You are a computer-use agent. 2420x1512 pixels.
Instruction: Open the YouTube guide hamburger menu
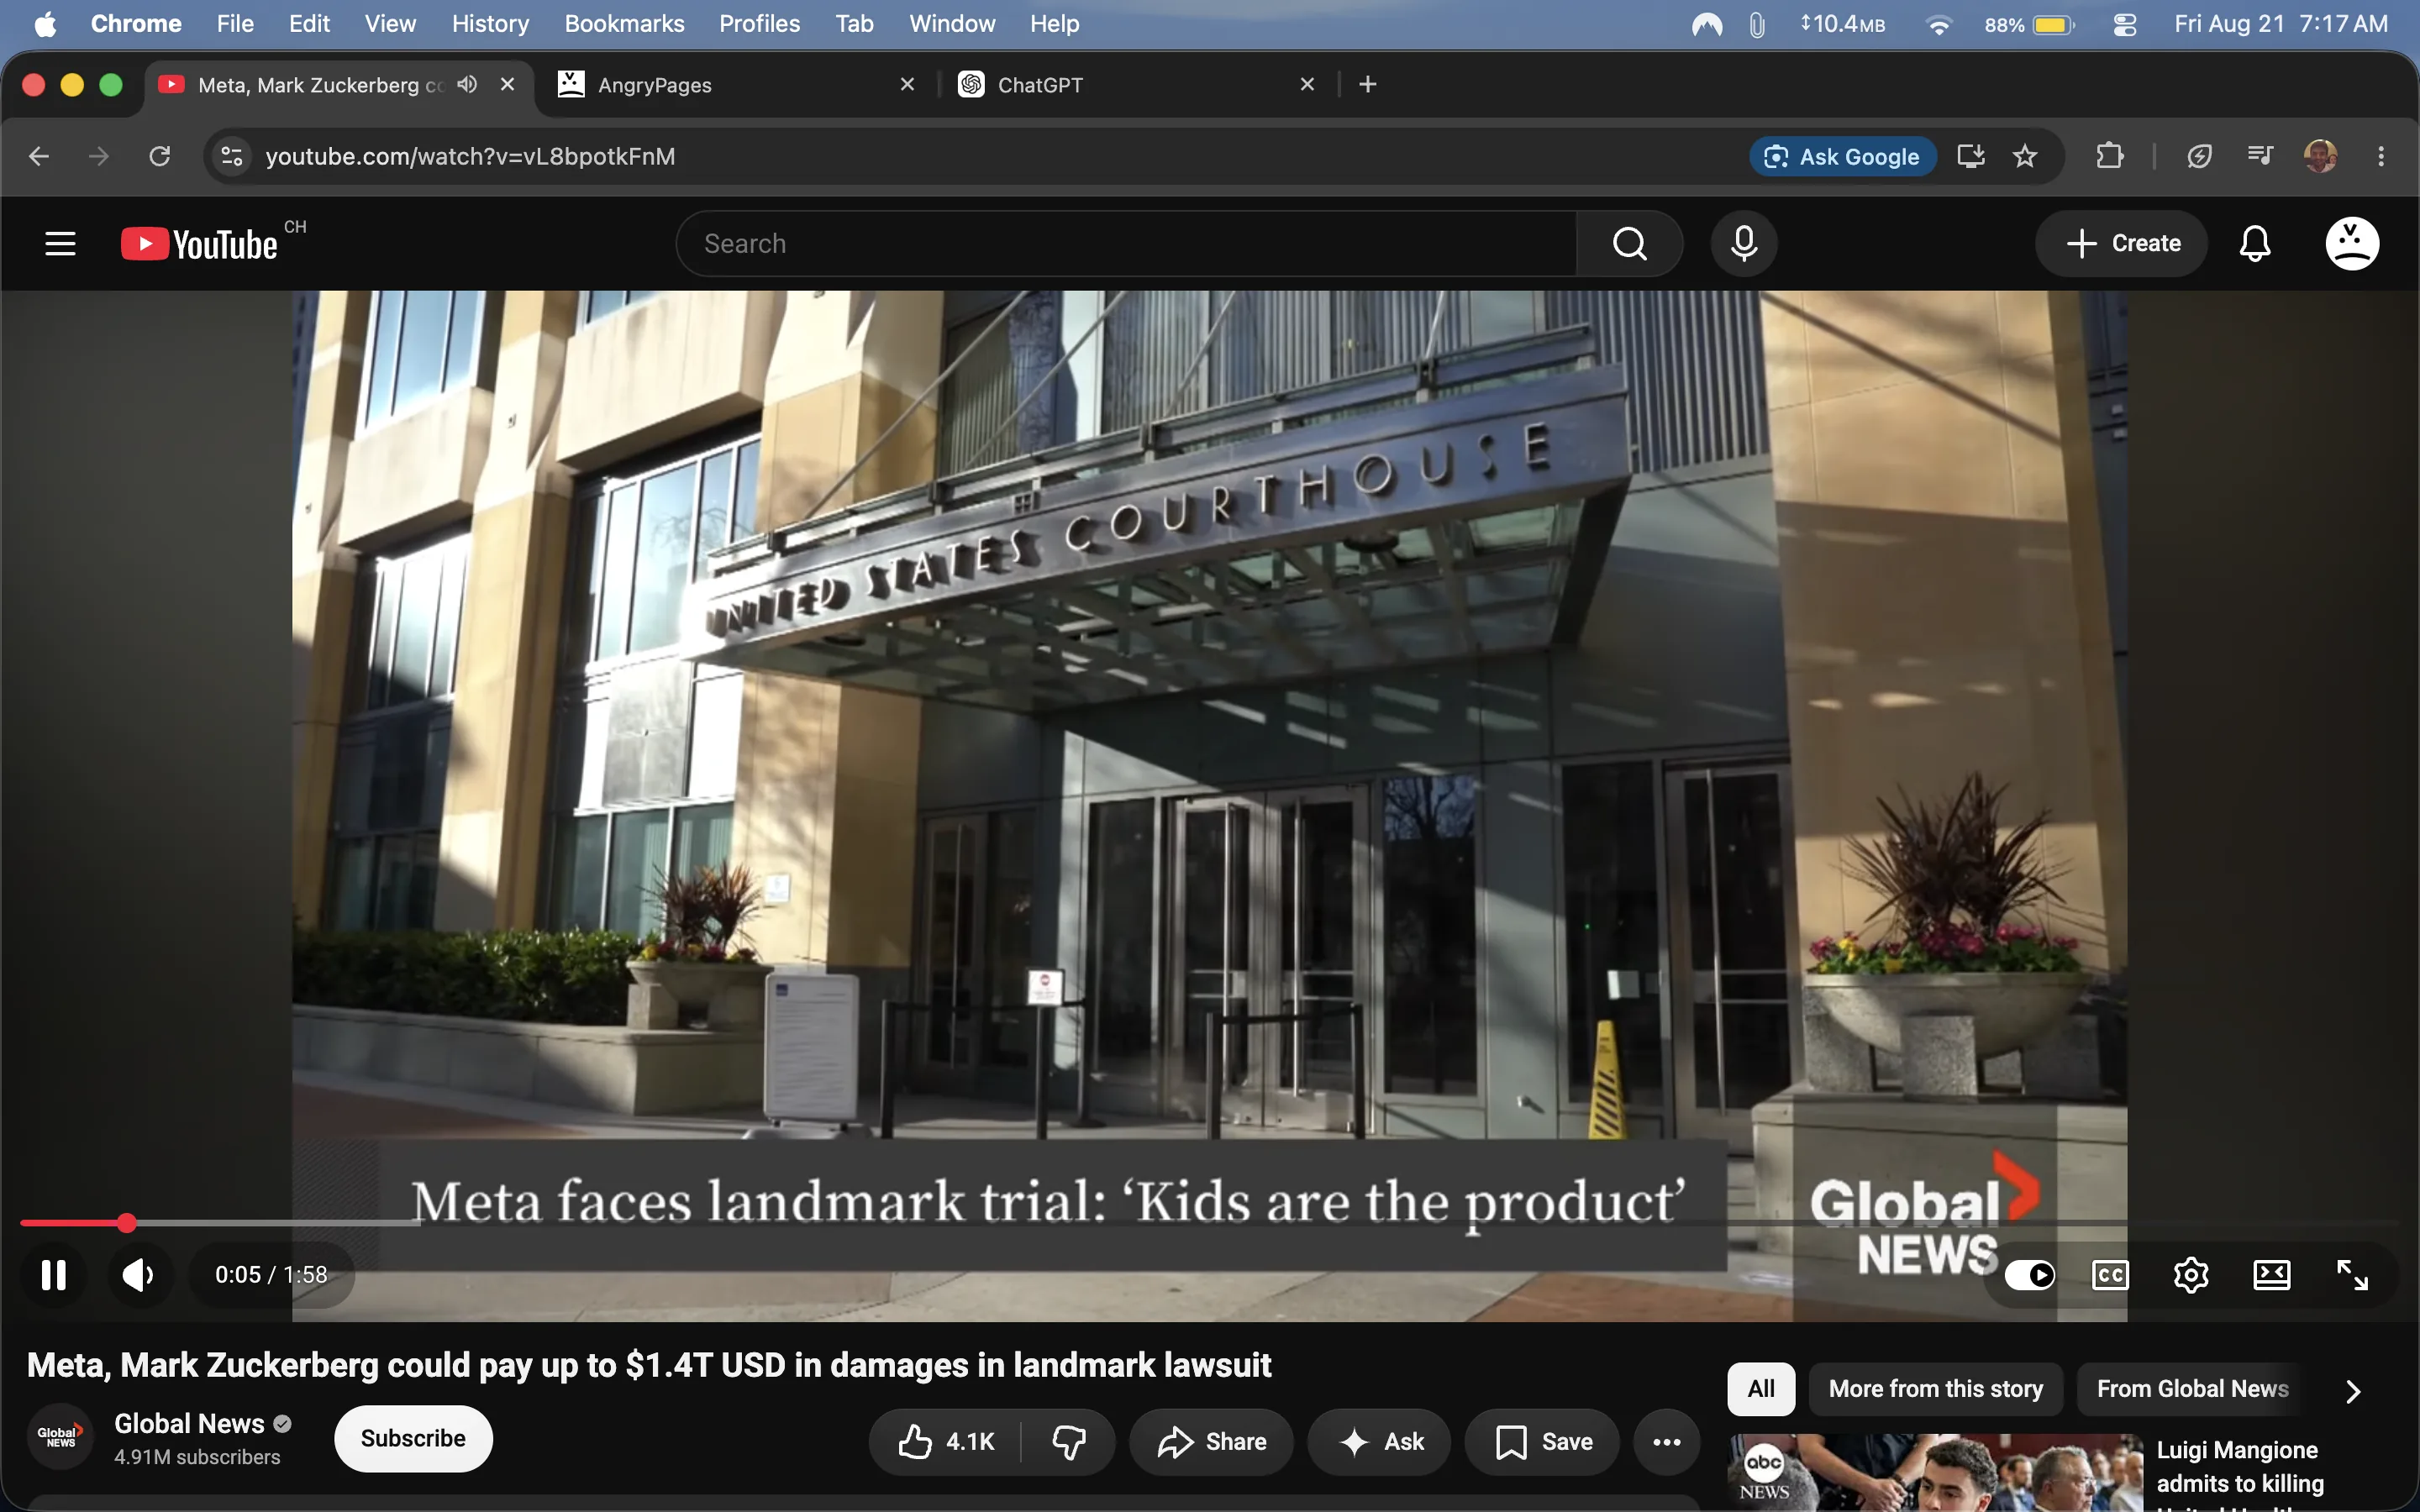click(x=60, y=243)
